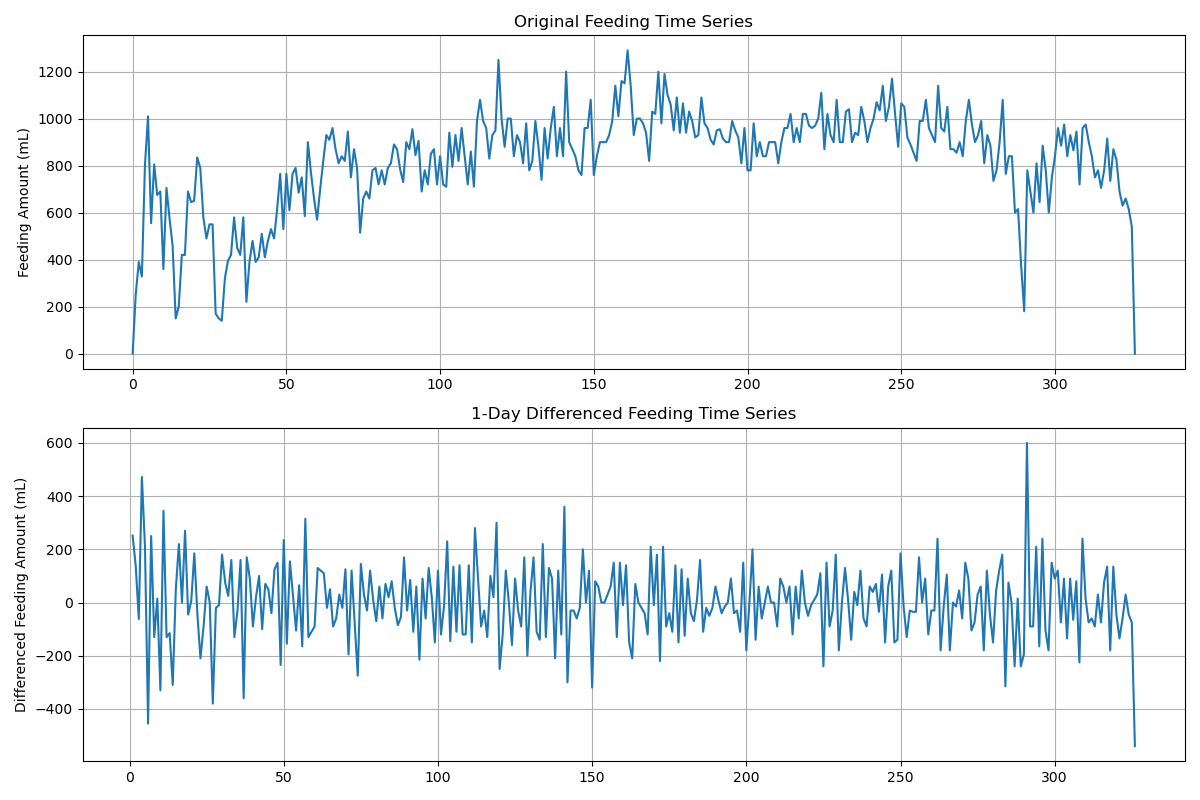Image resolution: width=1200 pixels, height=800 pixels.
Task: Click the "1-Day Differenced Feeding Time Series" title
Action: point(633,414)
